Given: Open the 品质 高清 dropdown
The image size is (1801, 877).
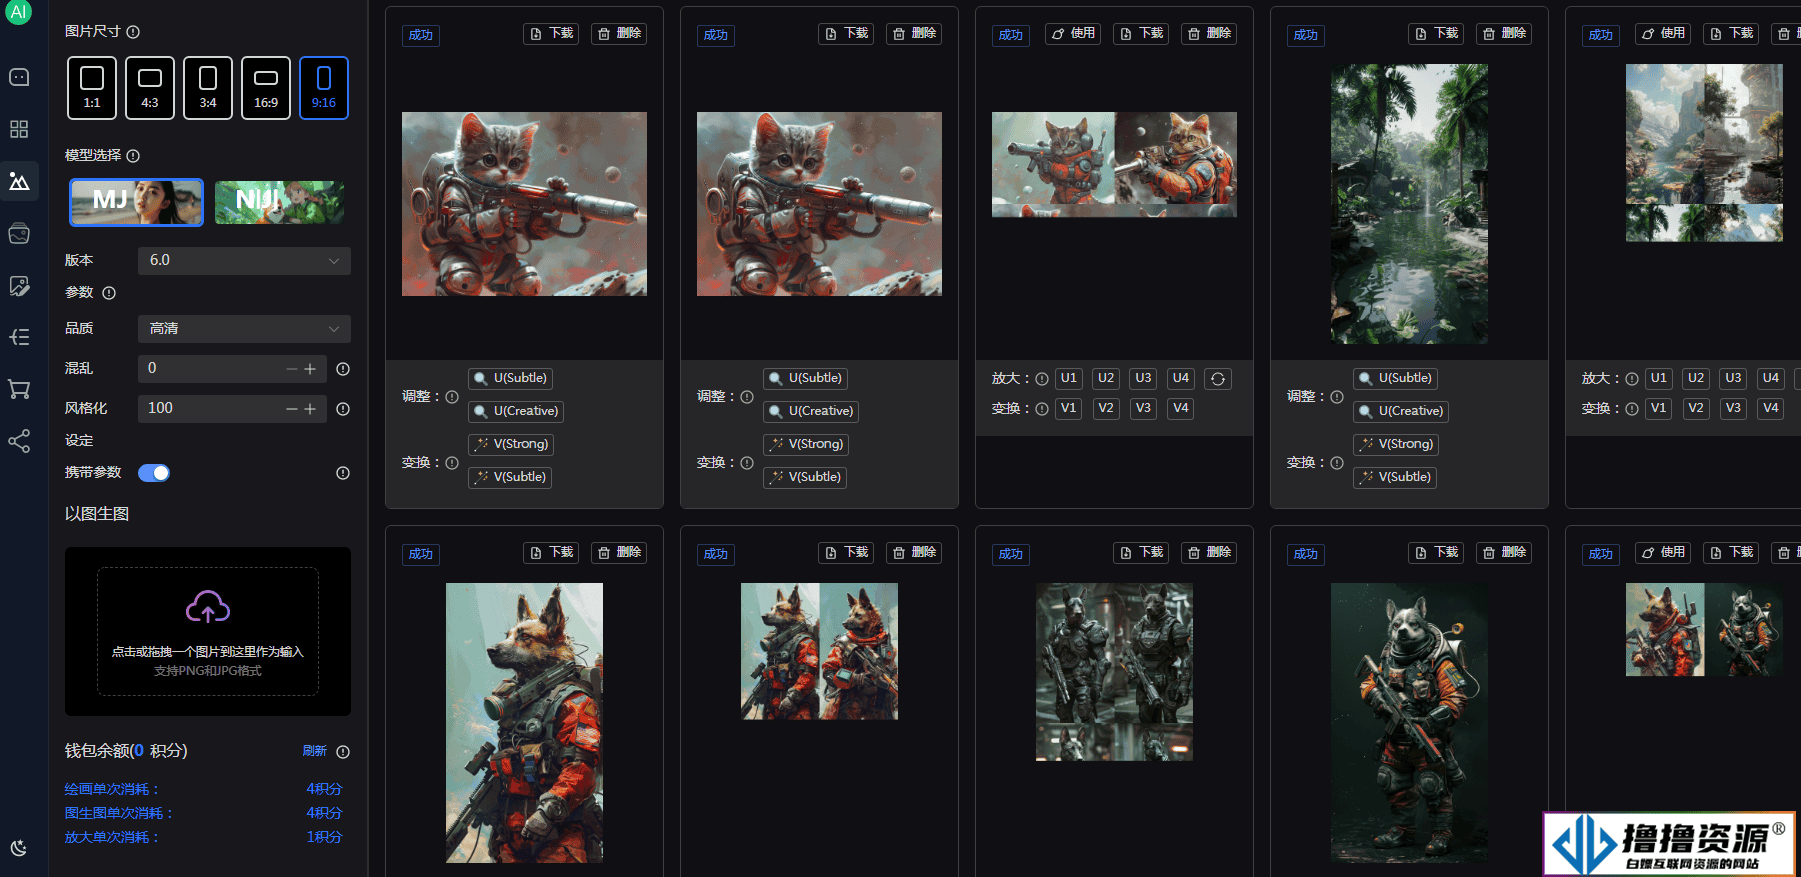Looking at the screenshot, I should click(244, 329).
